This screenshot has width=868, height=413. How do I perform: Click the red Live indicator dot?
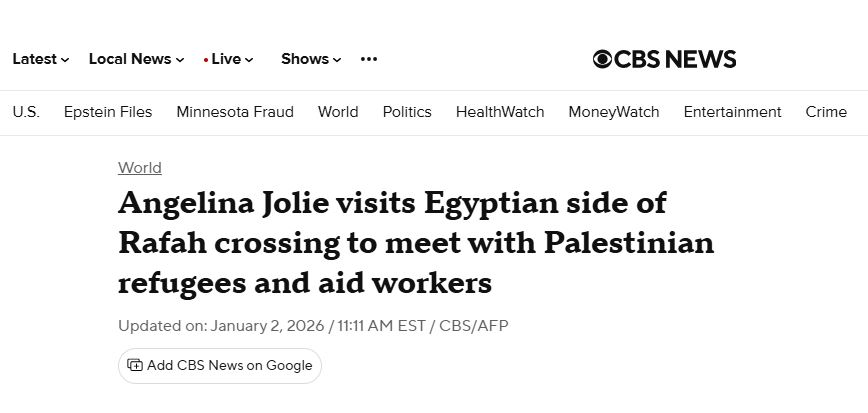tap(205, 60)
